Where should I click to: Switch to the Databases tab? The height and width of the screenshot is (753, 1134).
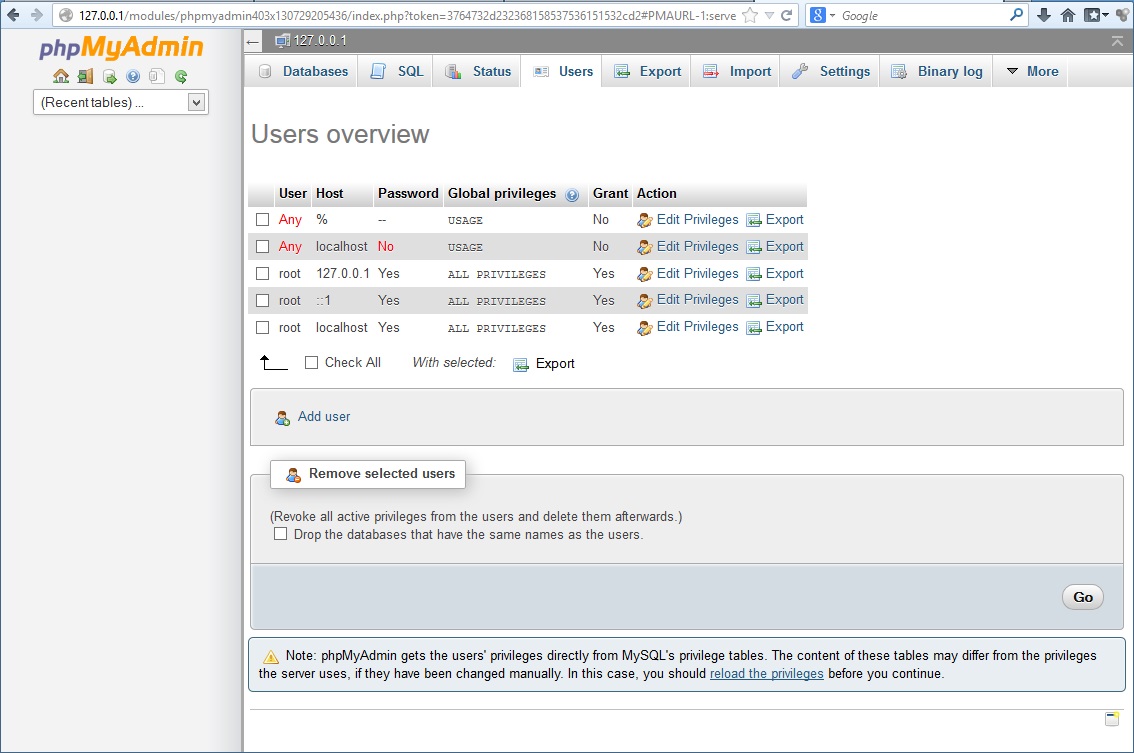click(x=304, y=72)
